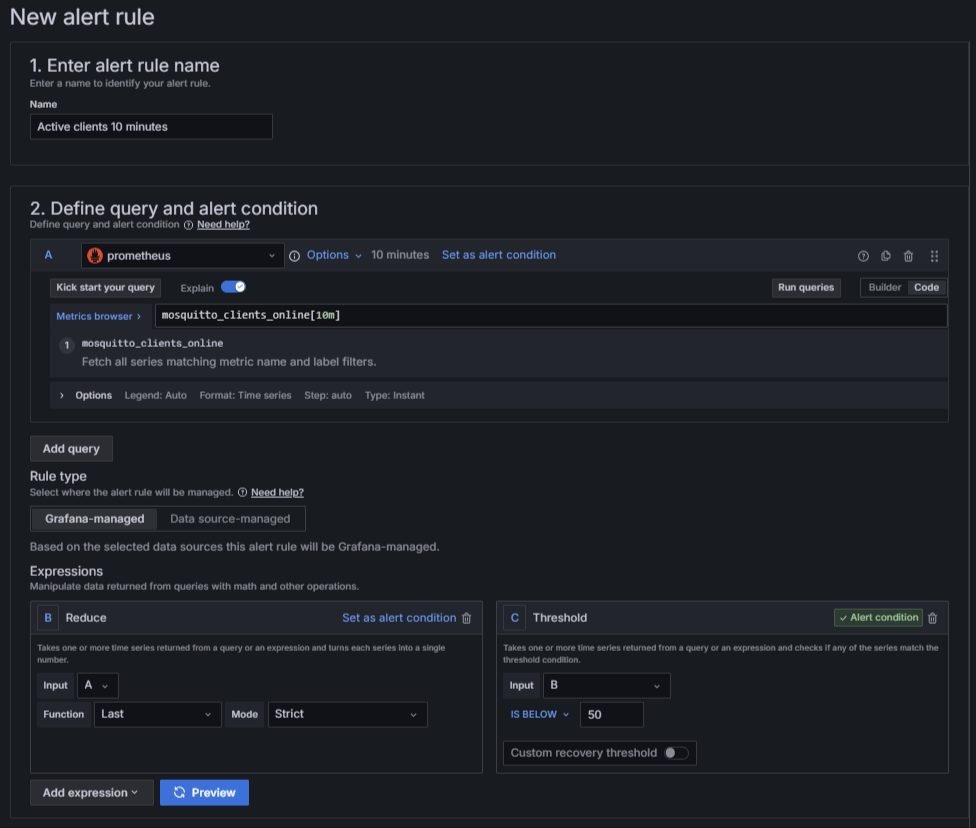Open the Reduce Function dropdown showing Last

pos(157,714)
